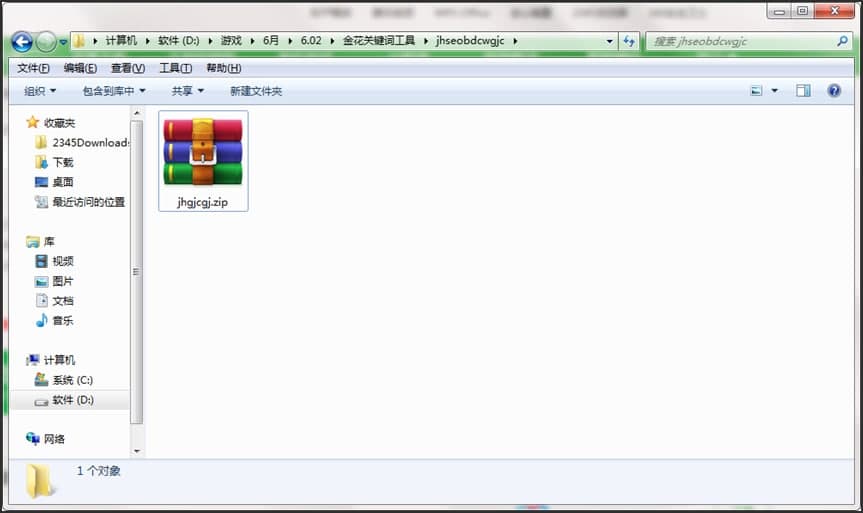Click the 下载 folder icon in sidebar

(x=41, y=162)
